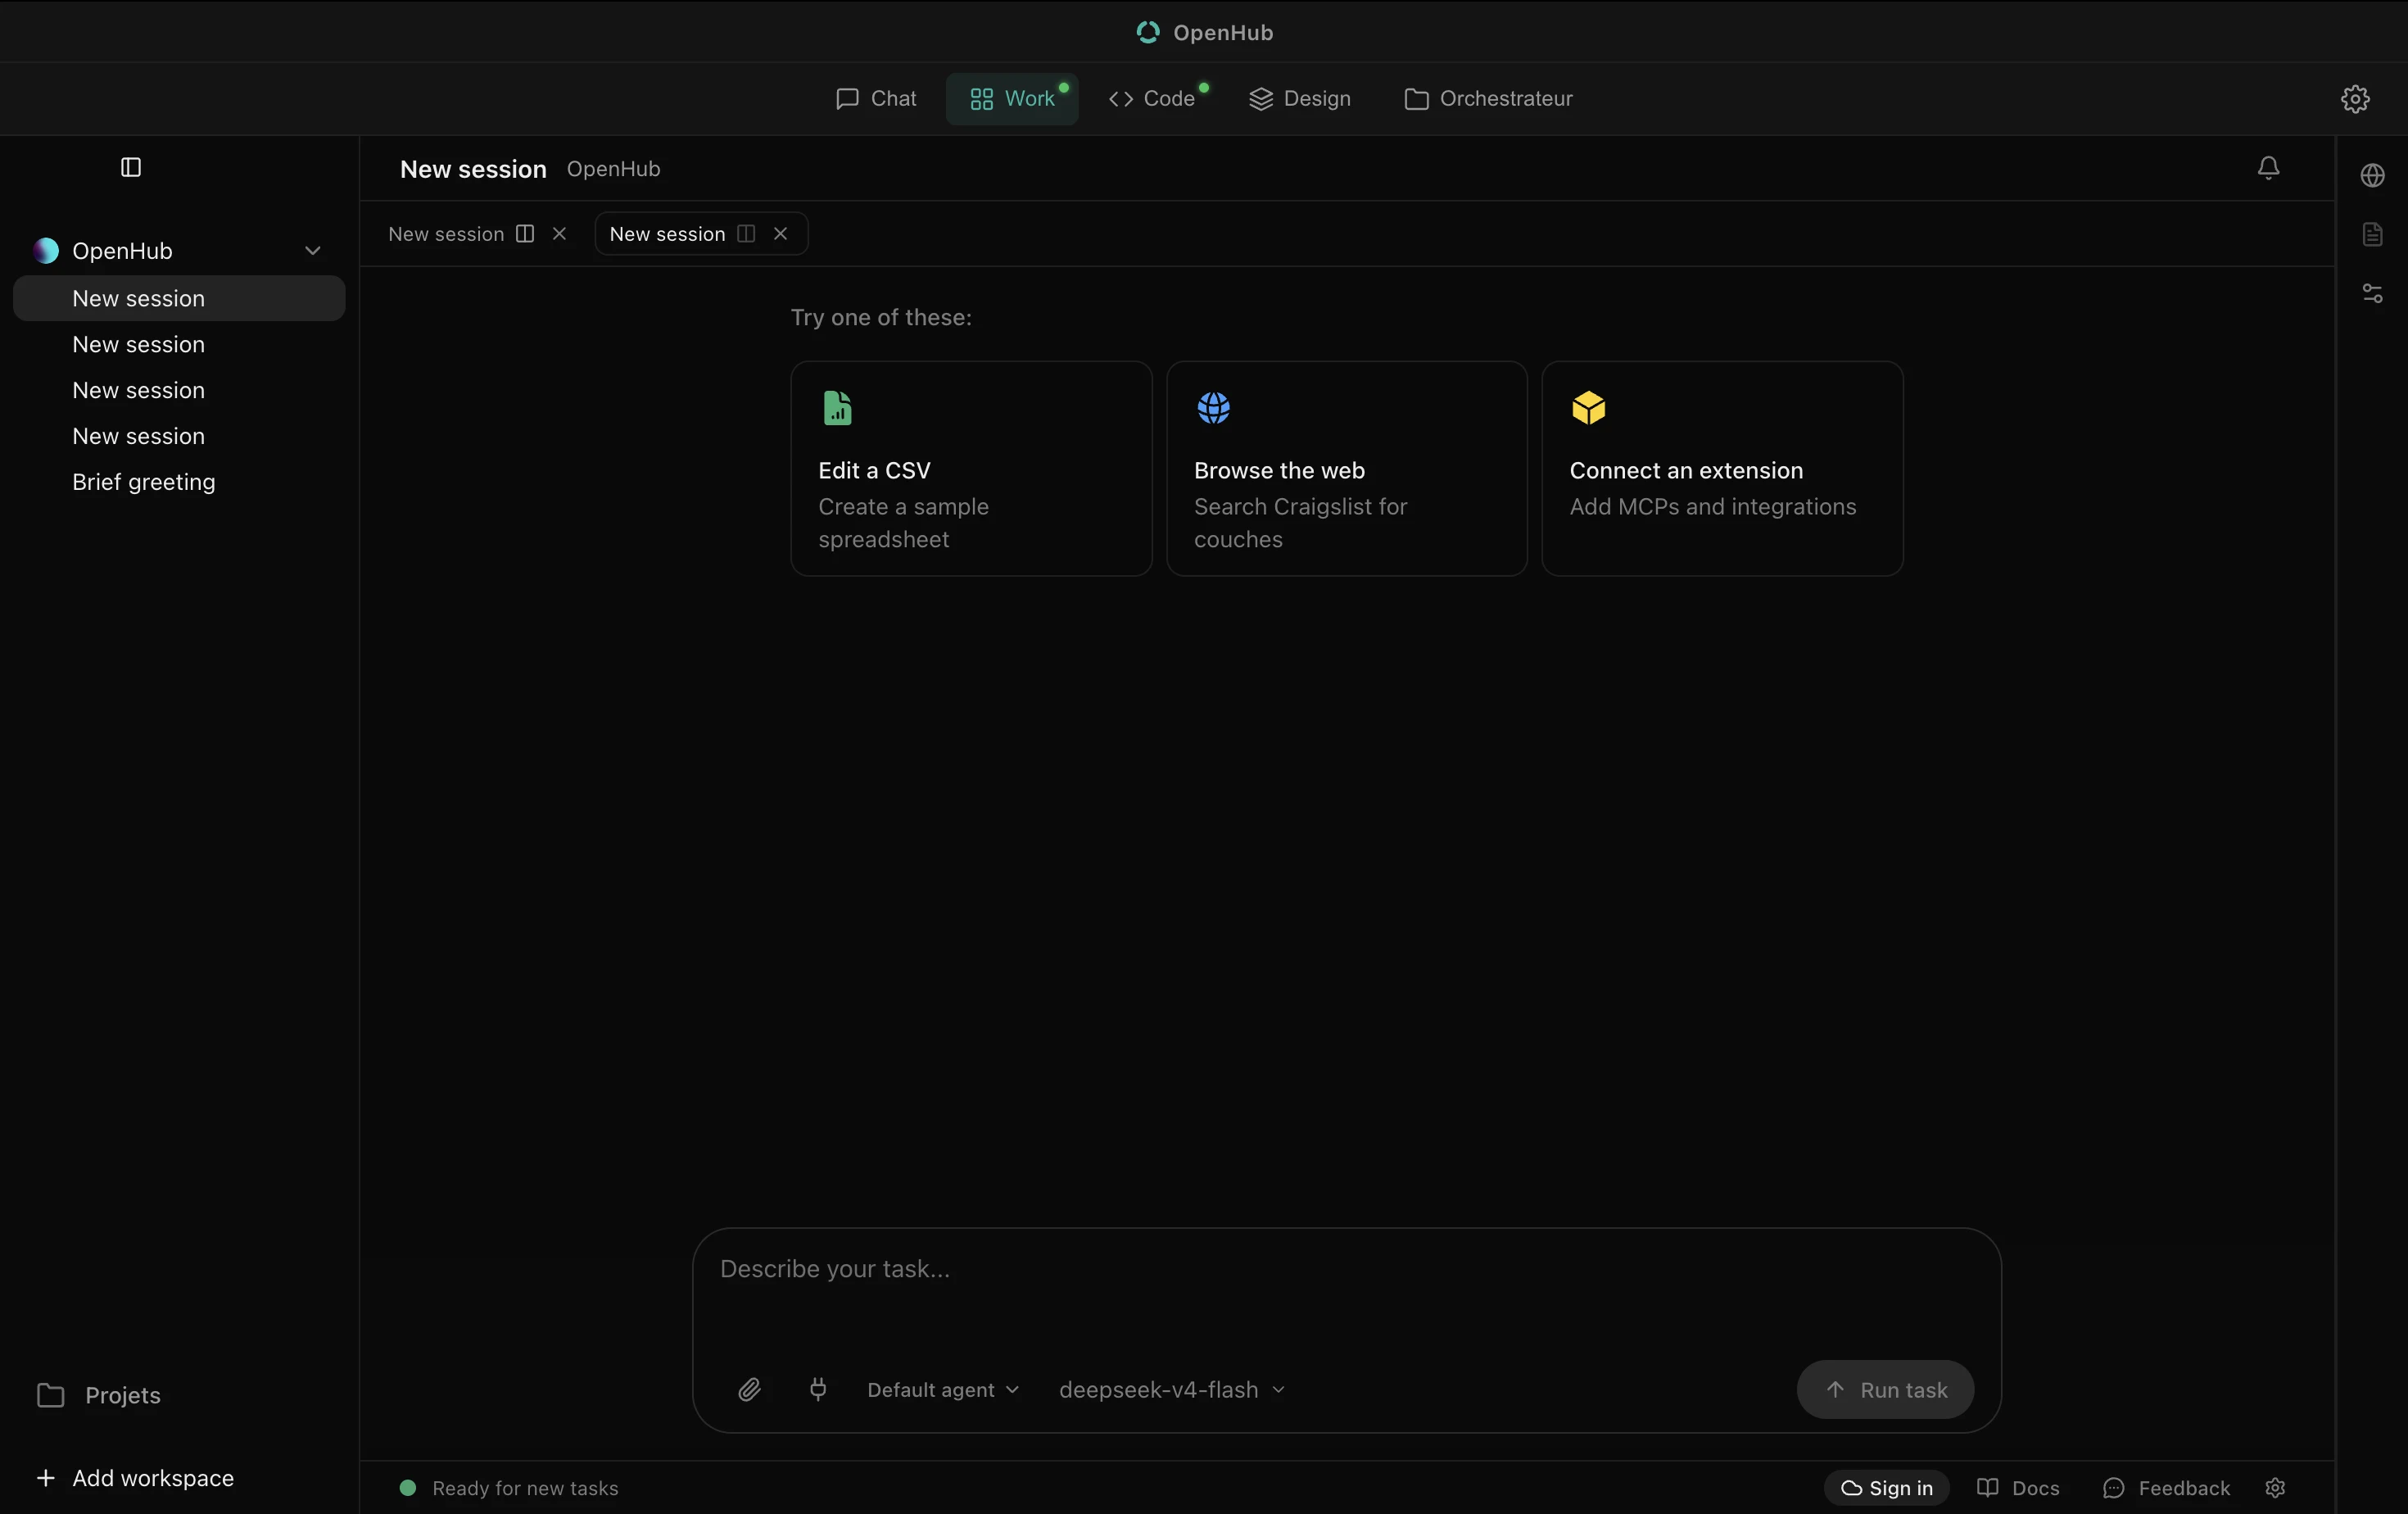The image size is (2408, 1514).
Task: Choose the Connect an extension card
Action: (x=1722, y=469)
